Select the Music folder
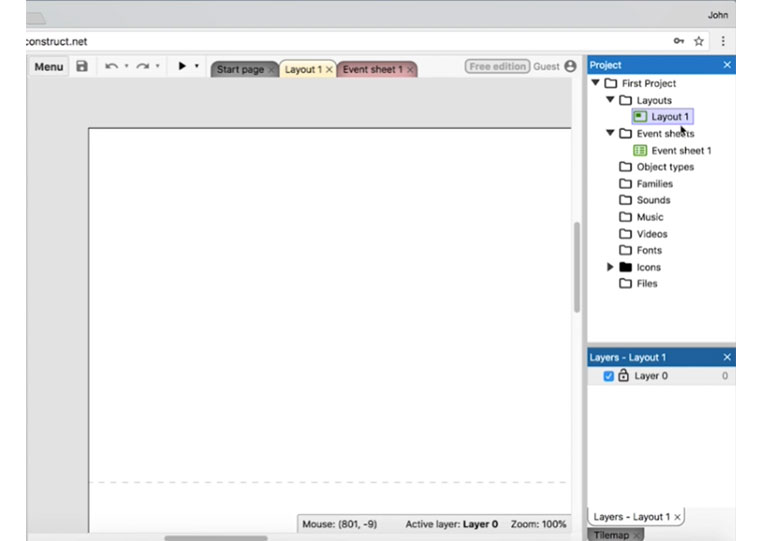 [x=650, y=217]
